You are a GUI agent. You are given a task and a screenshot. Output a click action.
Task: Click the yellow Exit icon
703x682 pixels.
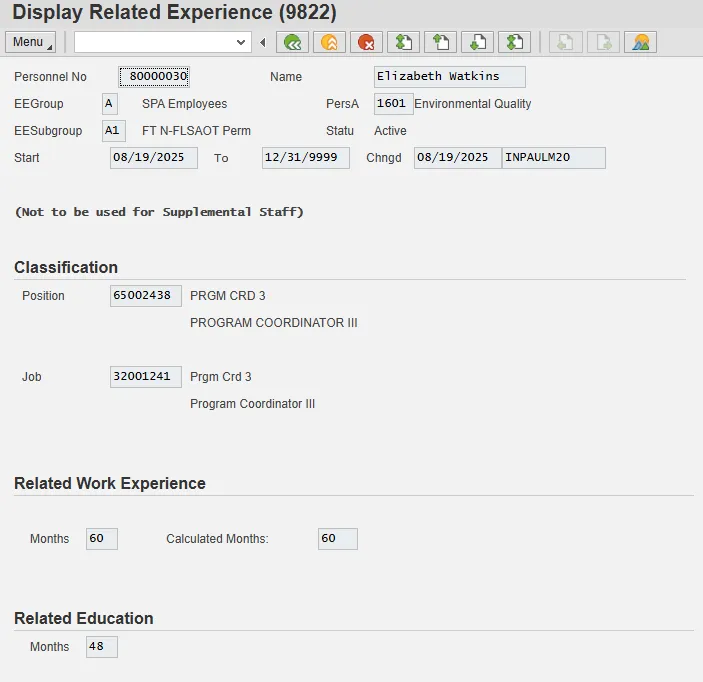coord(329,42)
